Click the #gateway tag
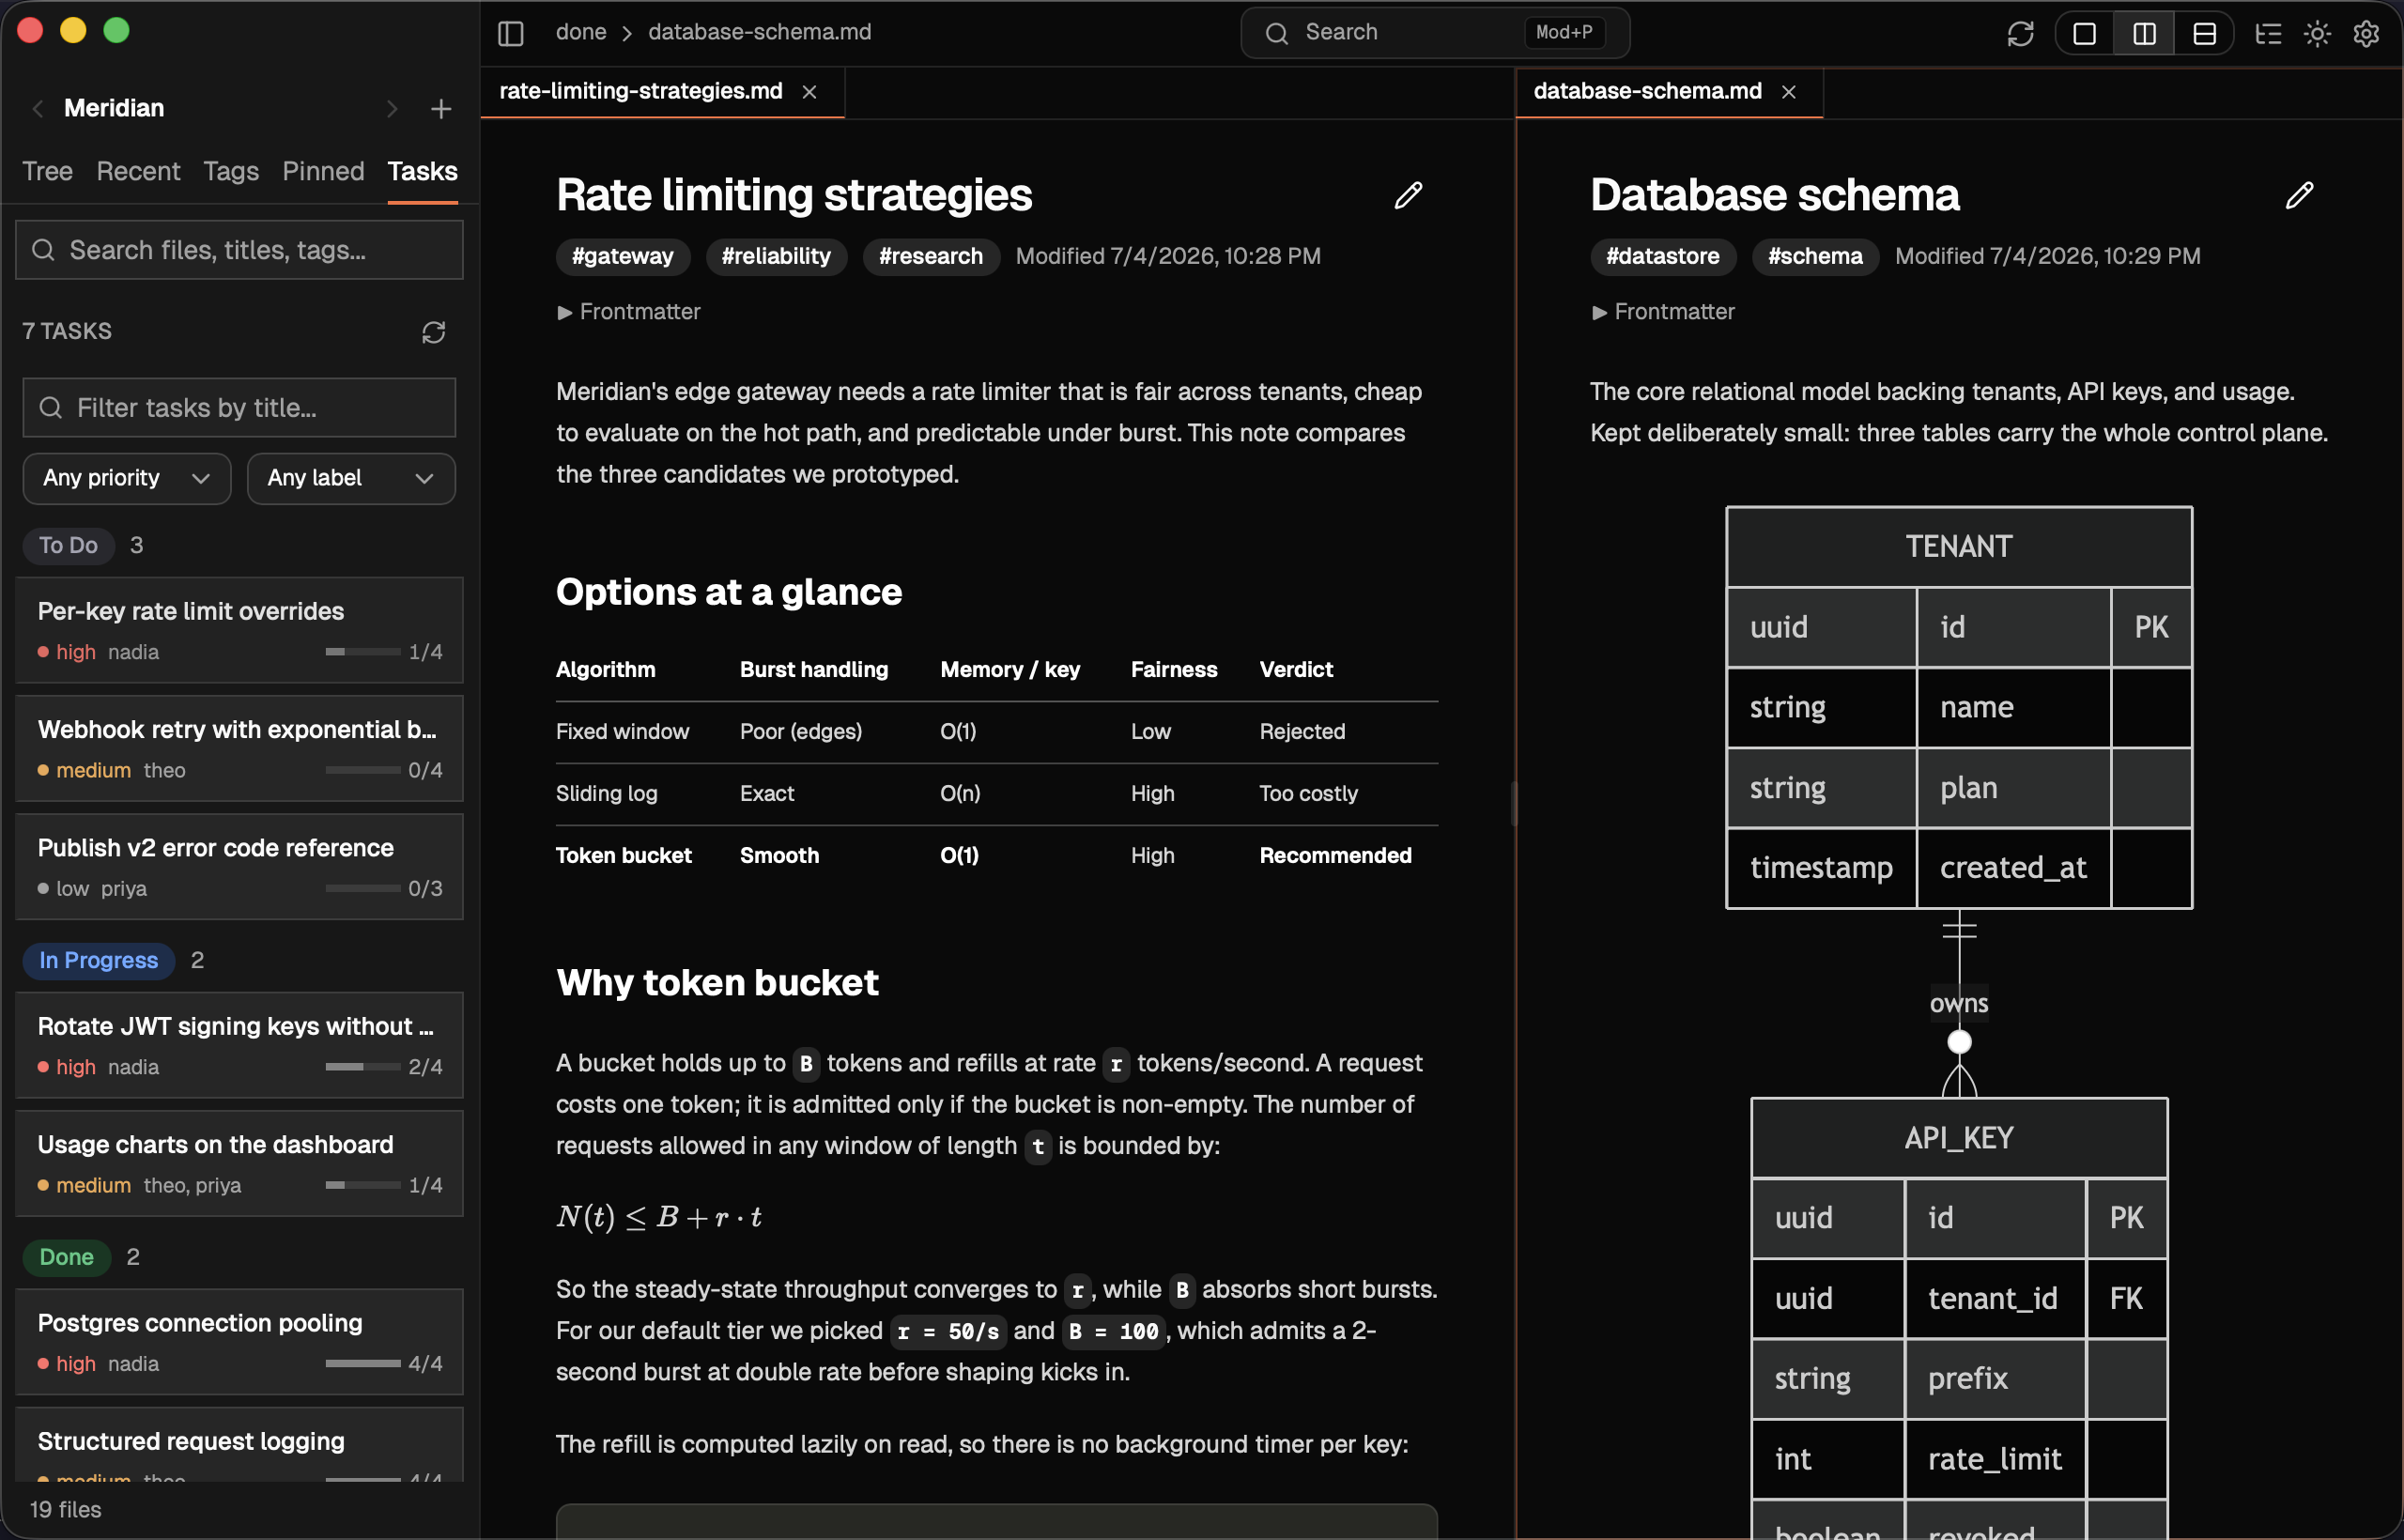The height and width of the screenshot is (1540, 2404). [x=622, y=256]
